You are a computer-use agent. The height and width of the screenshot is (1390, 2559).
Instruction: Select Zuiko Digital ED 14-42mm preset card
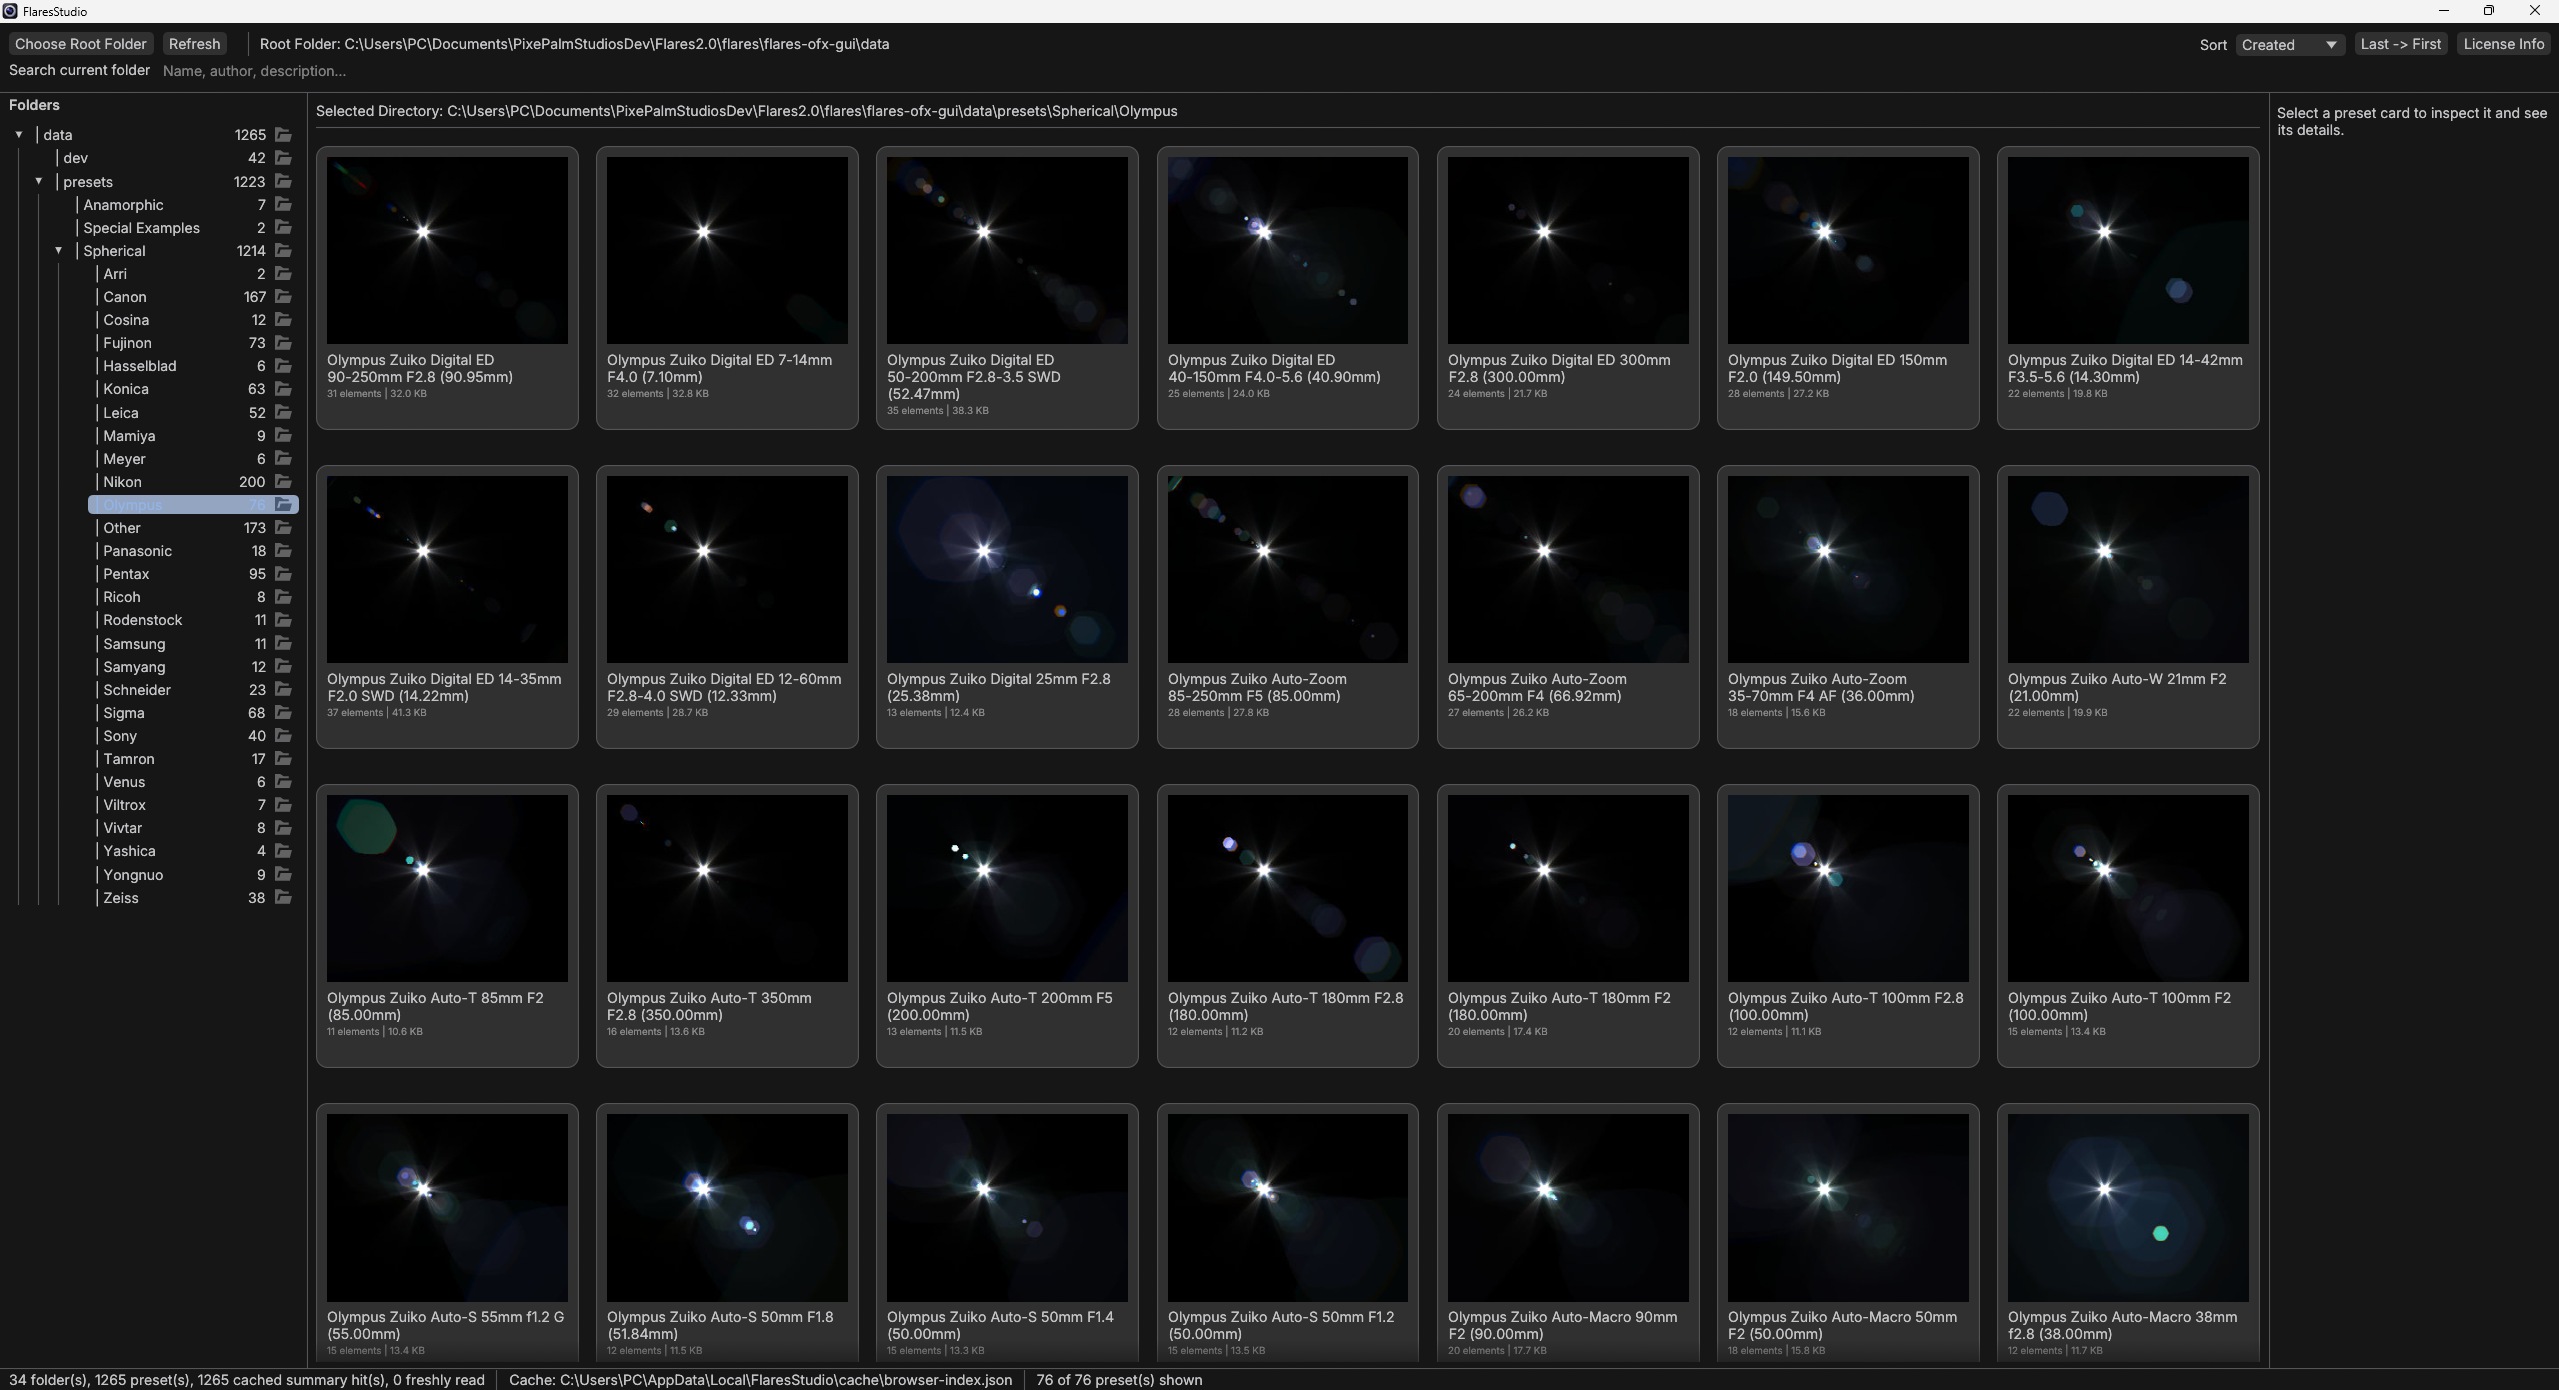2128,288
